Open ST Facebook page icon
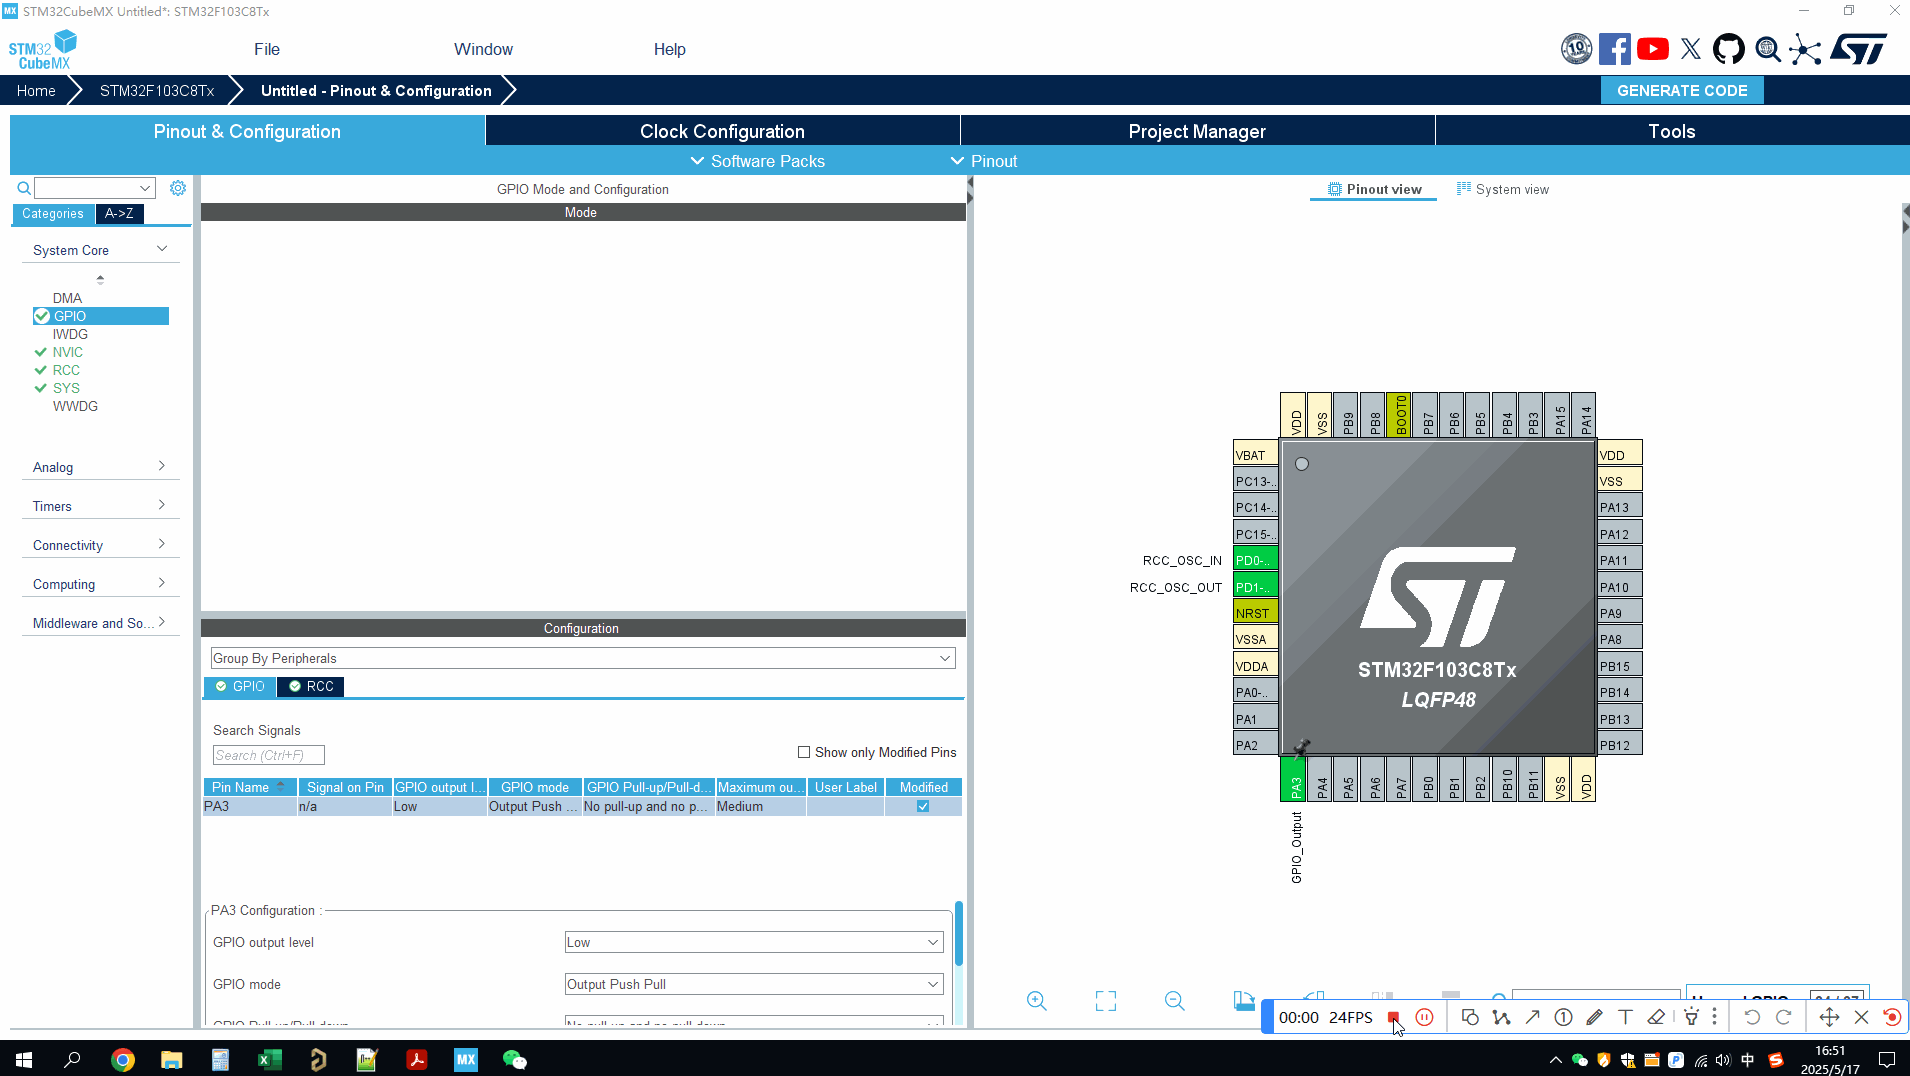This screenshot has width=1910, height=1076. pyautogui.click(x=1615, y=49)
